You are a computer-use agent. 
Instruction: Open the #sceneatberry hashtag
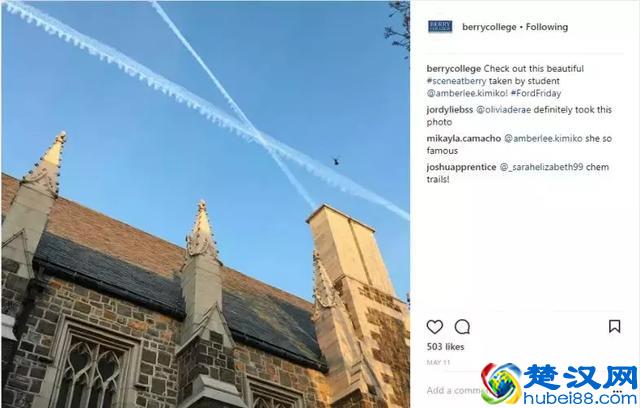point(456,81)
